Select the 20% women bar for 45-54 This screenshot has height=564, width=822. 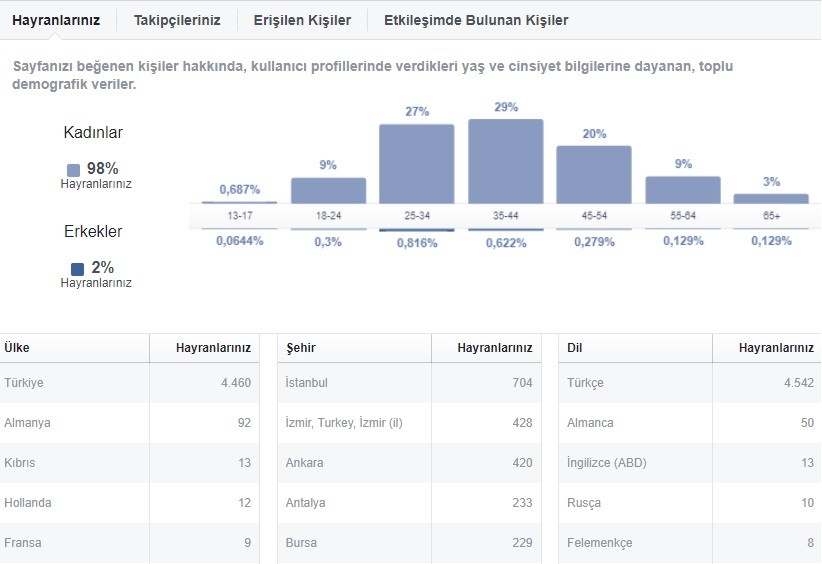coord(594,175)
